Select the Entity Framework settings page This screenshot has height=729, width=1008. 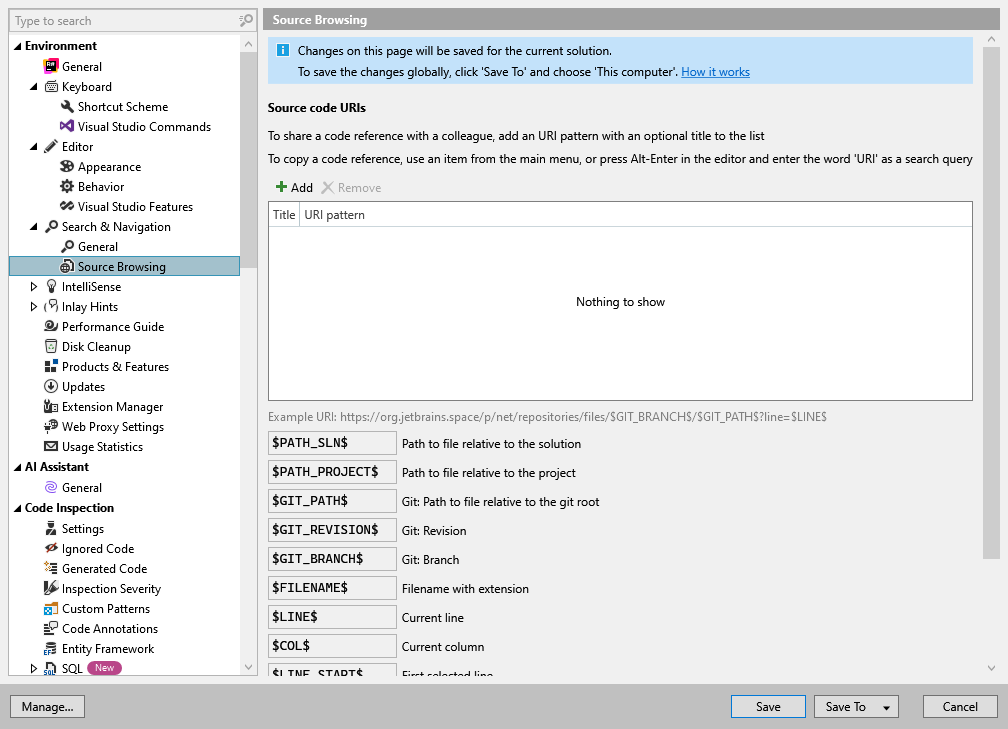click(x=111, y=648)
